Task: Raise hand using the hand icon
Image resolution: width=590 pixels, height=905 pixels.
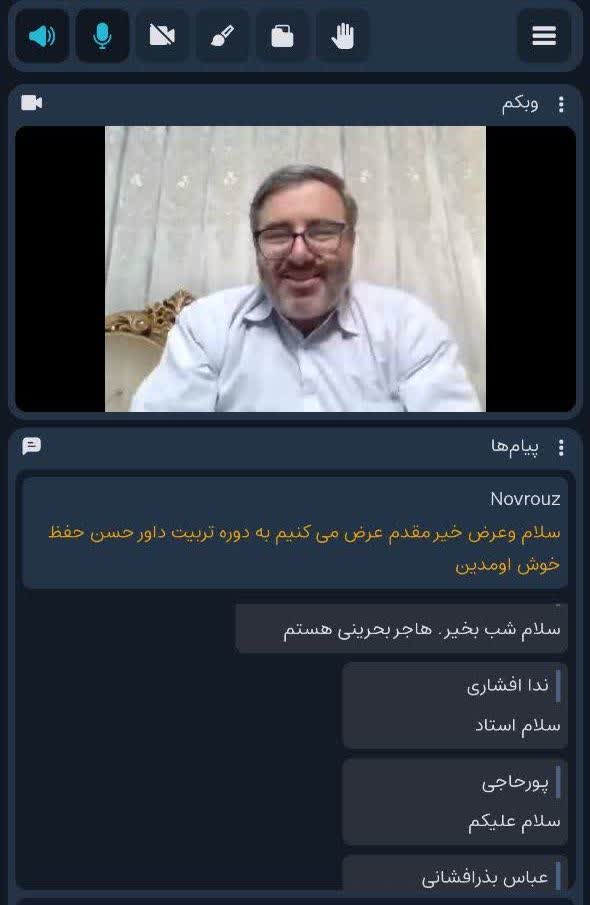Action: [342, 36]
